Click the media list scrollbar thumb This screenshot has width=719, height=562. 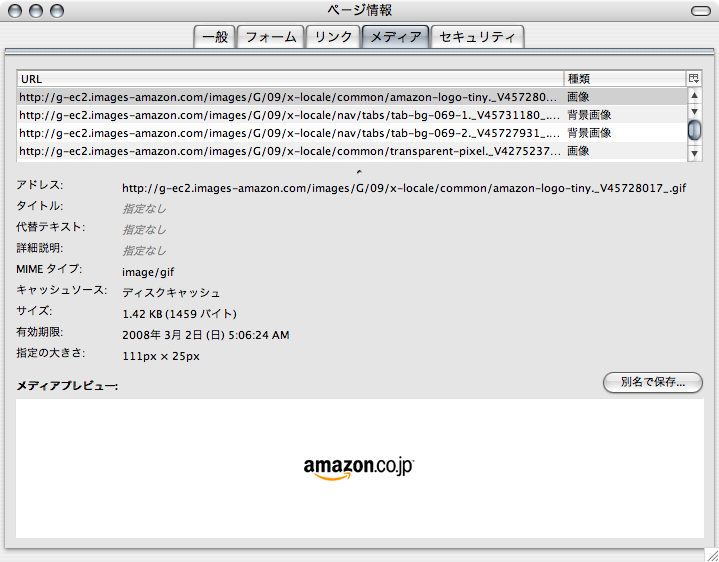point(695,130)
